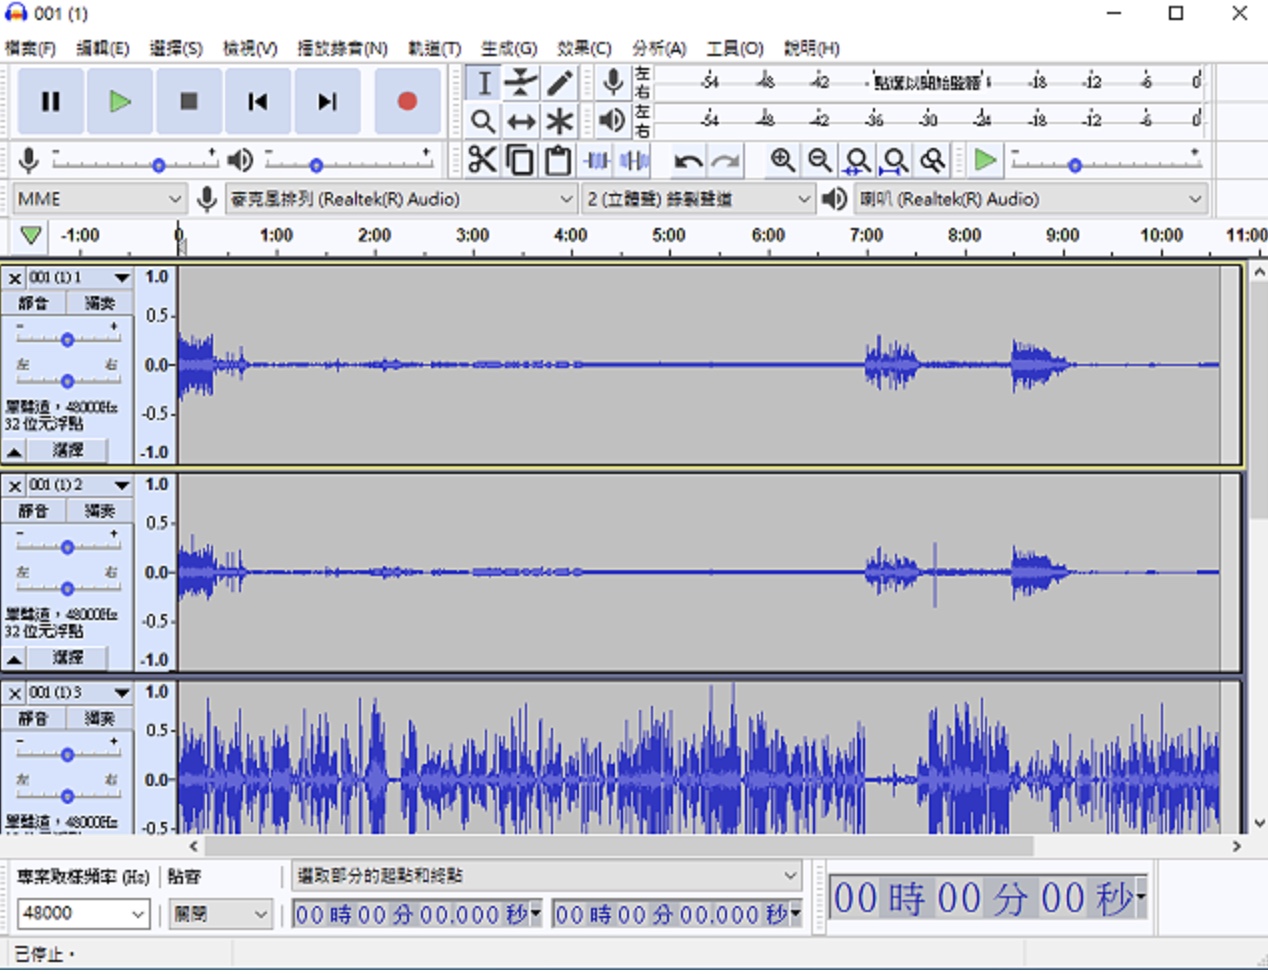Image resolution: width=1268 pixels, height=974 pixels.
Task: Click Fit Project to width icon
Action: point(895,160)
